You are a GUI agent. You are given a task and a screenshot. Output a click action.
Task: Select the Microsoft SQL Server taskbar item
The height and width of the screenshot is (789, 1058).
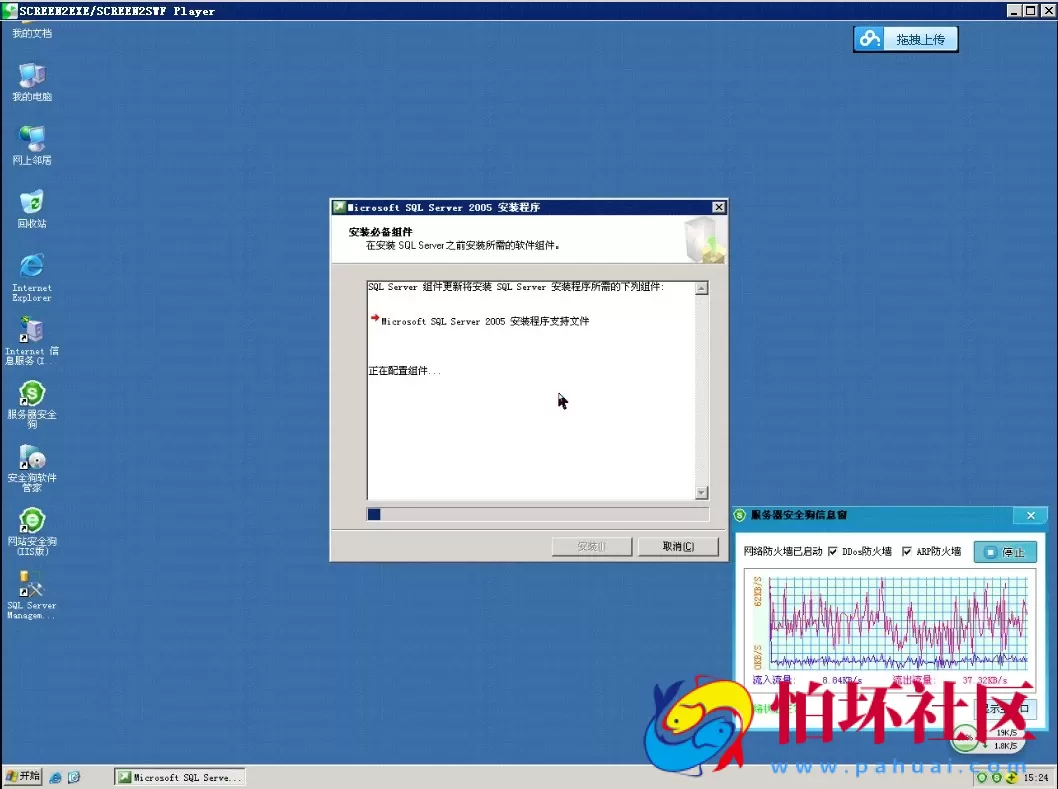coord(179,777)
